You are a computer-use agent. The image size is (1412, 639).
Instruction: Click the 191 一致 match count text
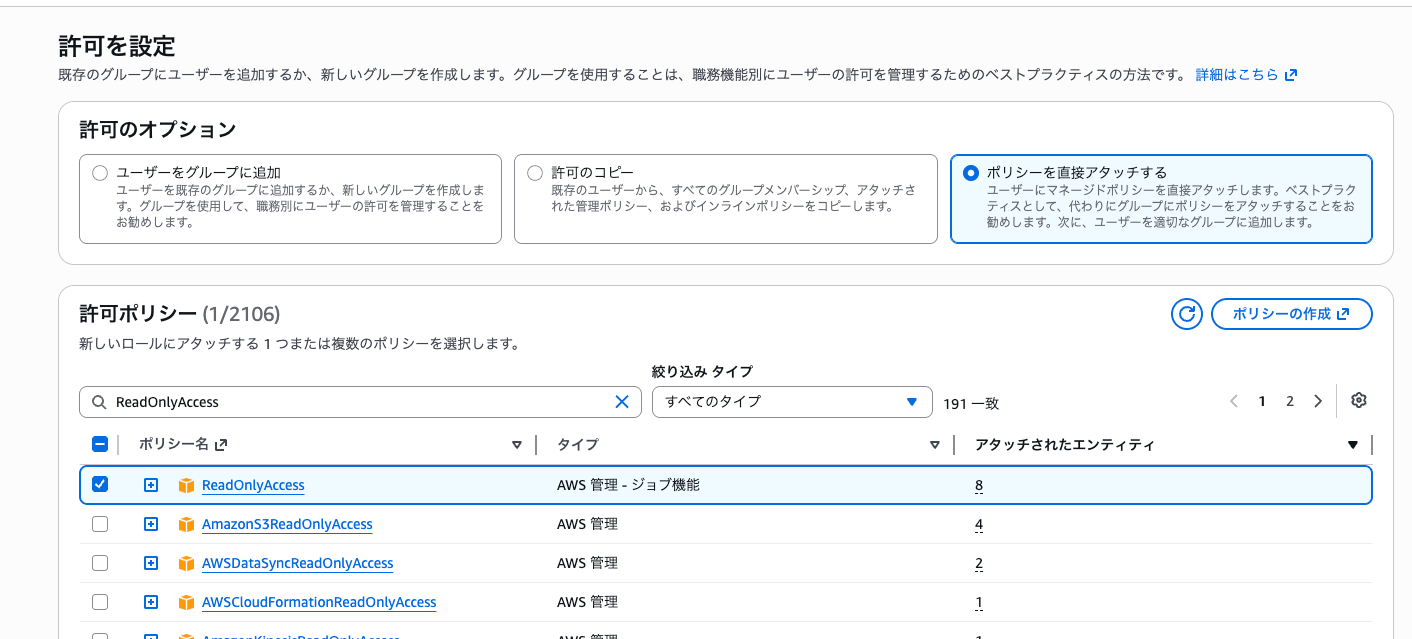click(971, 403)
